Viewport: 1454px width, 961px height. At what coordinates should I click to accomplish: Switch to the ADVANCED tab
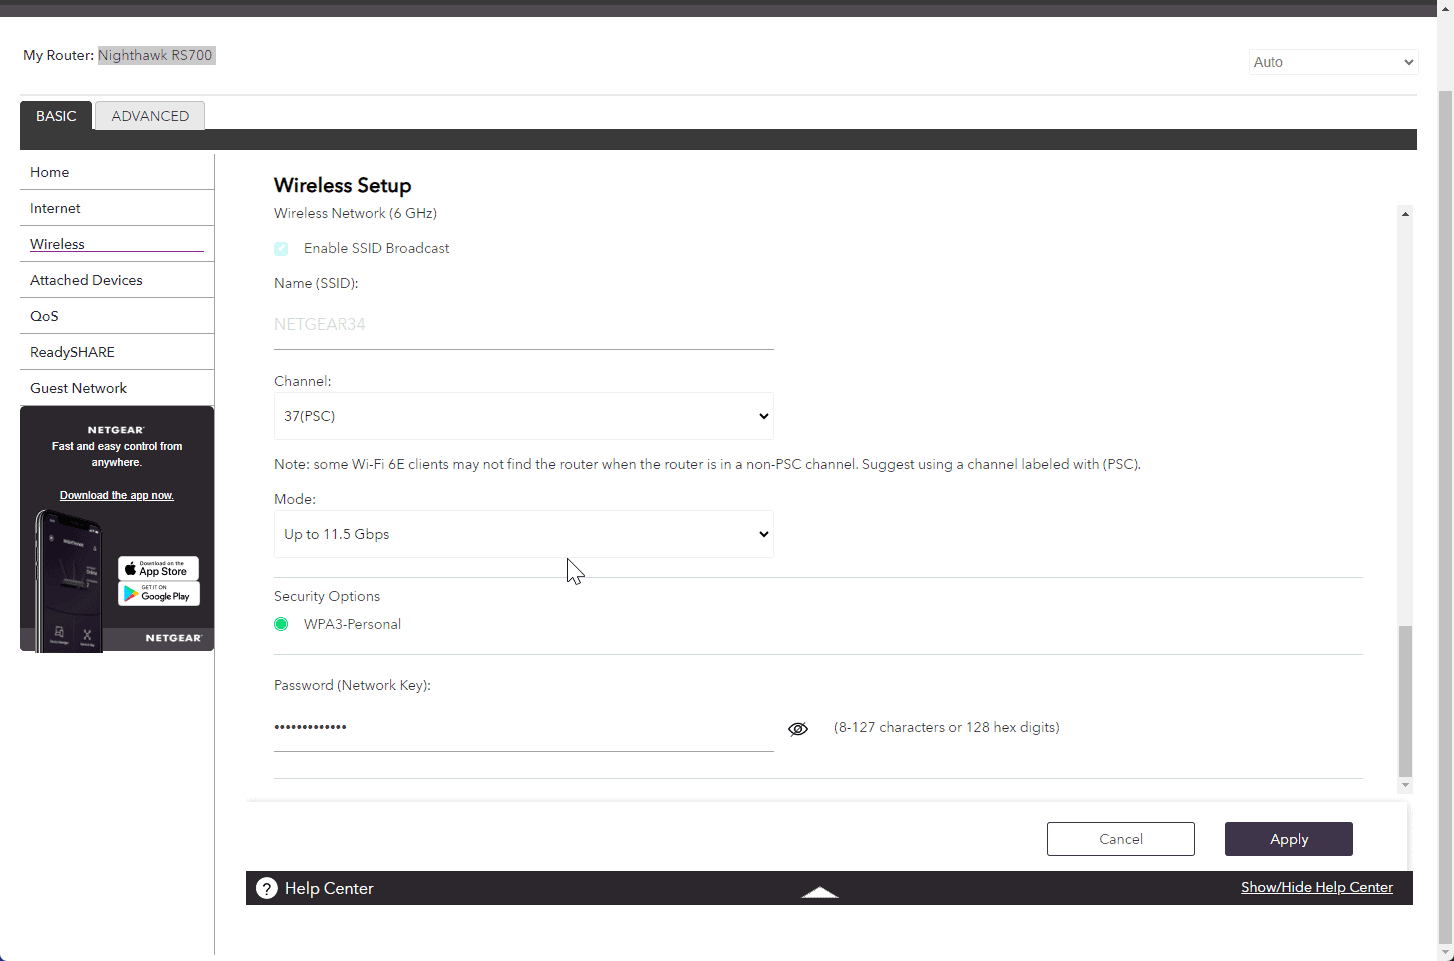point(150,116)
